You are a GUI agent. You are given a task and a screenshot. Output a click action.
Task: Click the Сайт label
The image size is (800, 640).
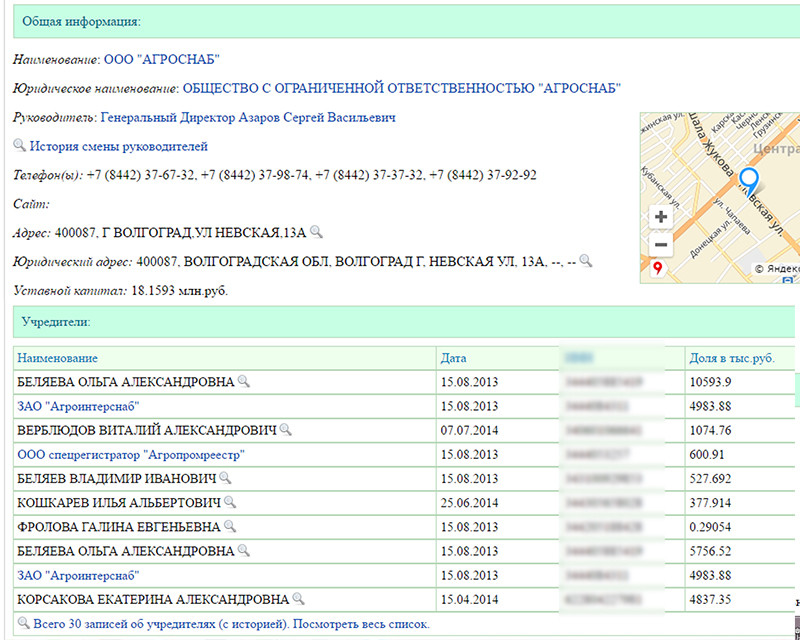click(31, 204)
